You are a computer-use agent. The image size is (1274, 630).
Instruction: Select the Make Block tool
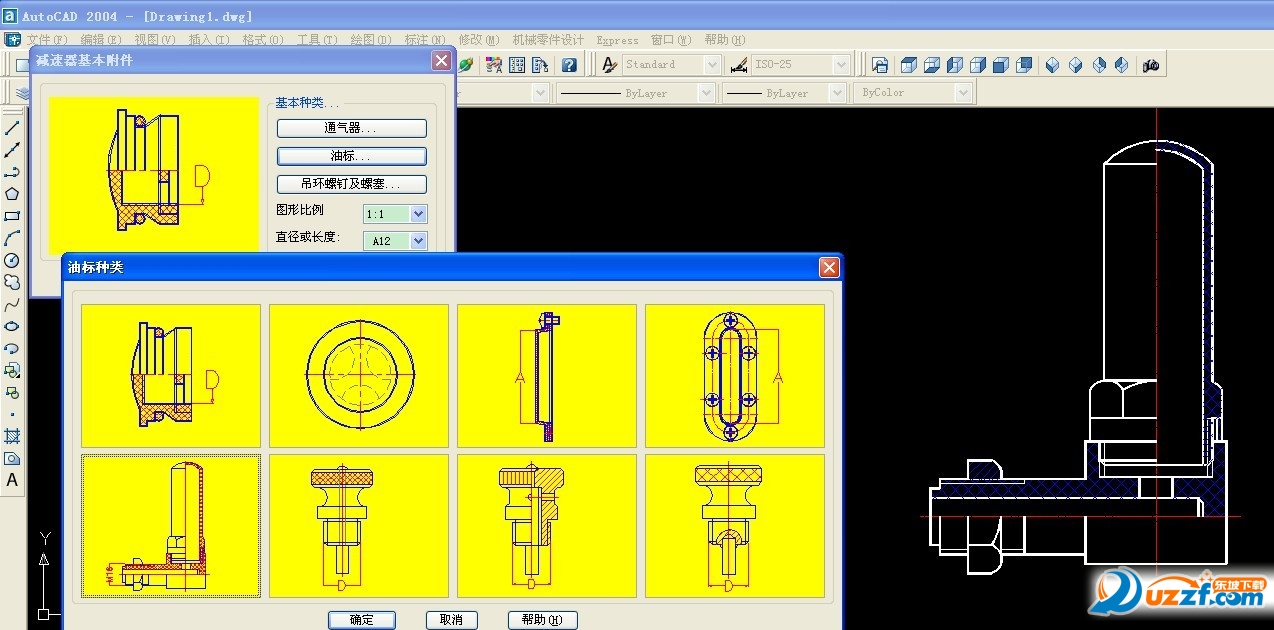(12, 392)
